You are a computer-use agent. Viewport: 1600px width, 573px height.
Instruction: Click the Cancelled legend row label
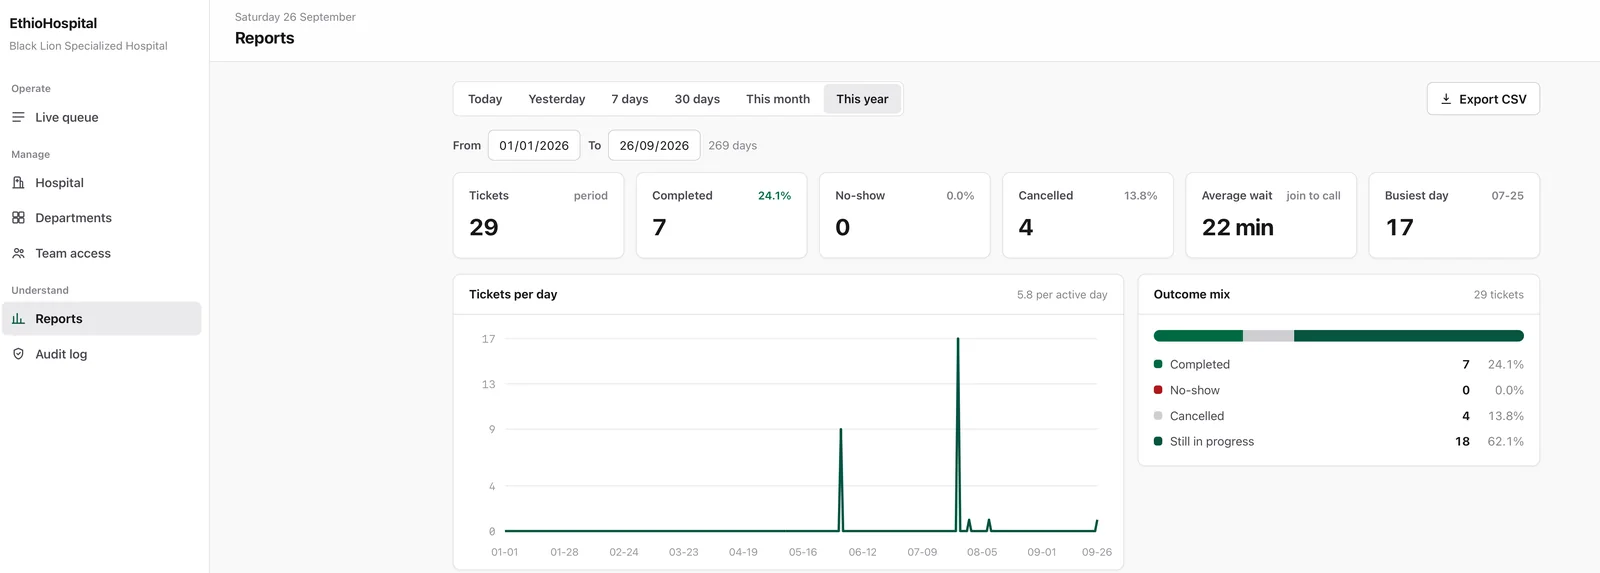pyautogui.click(x=1197, y=416)
